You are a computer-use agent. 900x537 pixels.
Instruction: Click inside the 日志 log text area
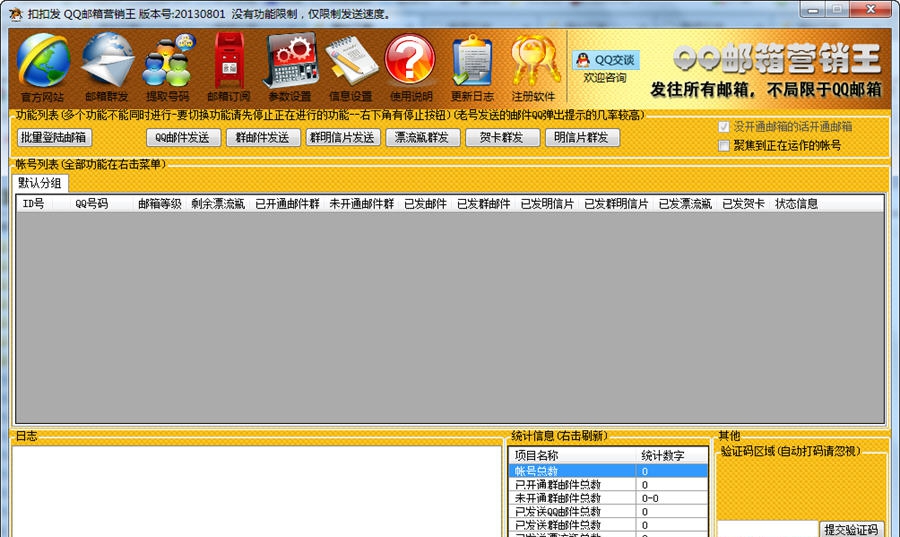[257, 492]
